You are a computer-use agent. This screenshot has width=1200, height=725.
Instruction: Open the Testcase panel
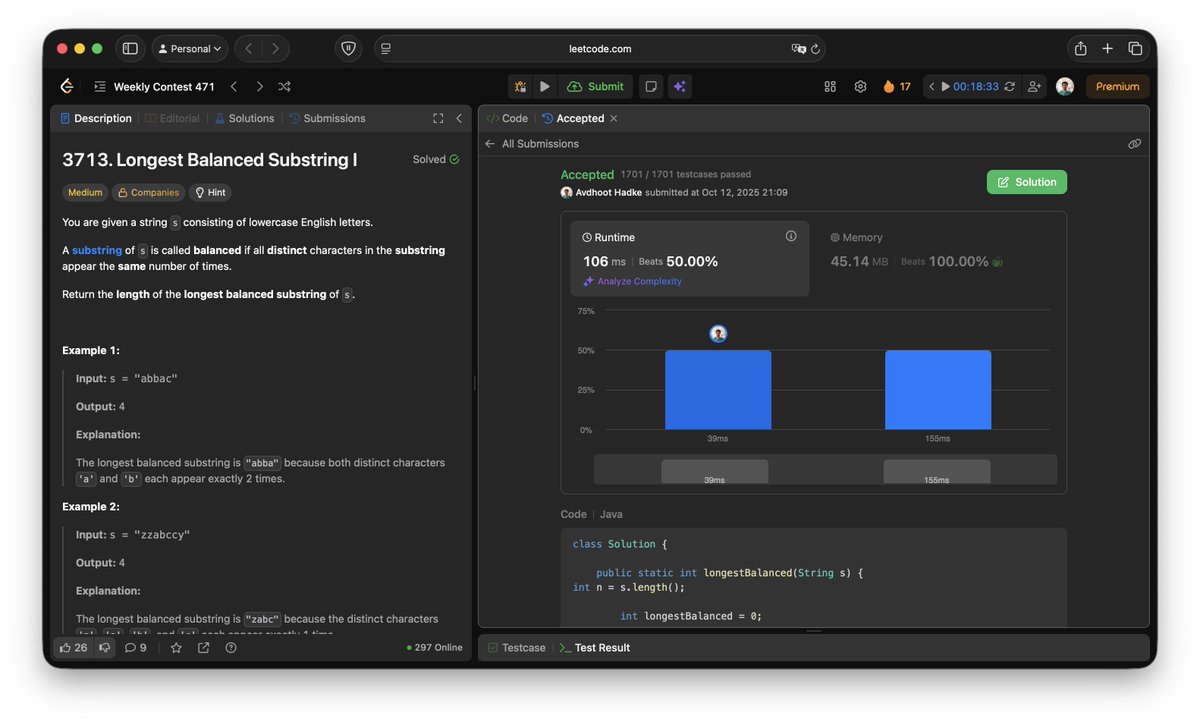click(516, 648)
